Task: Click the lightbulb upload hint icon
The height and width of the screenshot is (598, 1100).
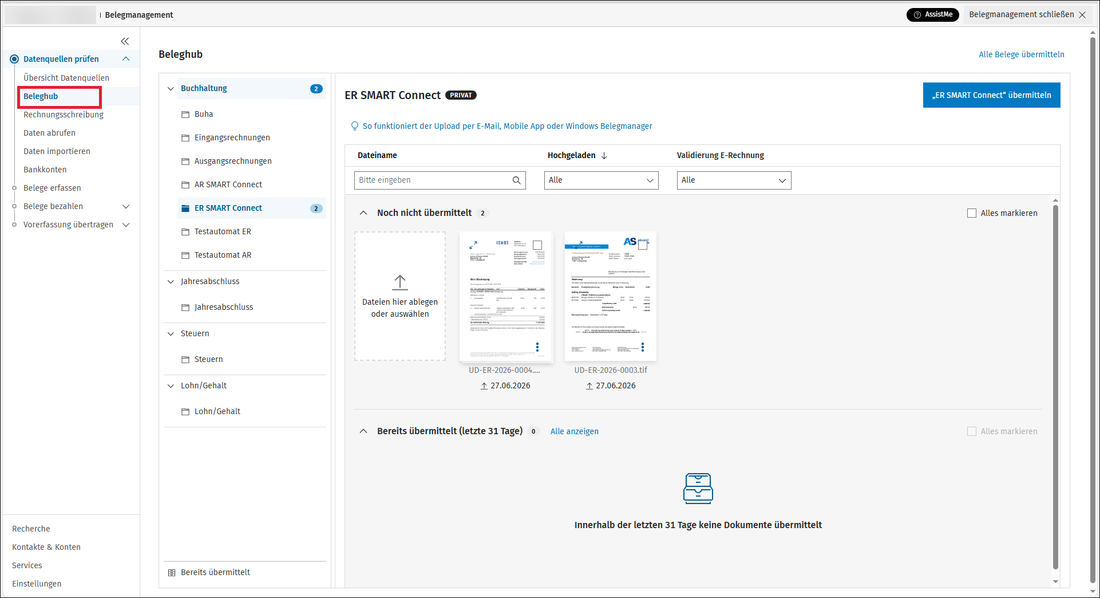Action: (x=354, y=126)
